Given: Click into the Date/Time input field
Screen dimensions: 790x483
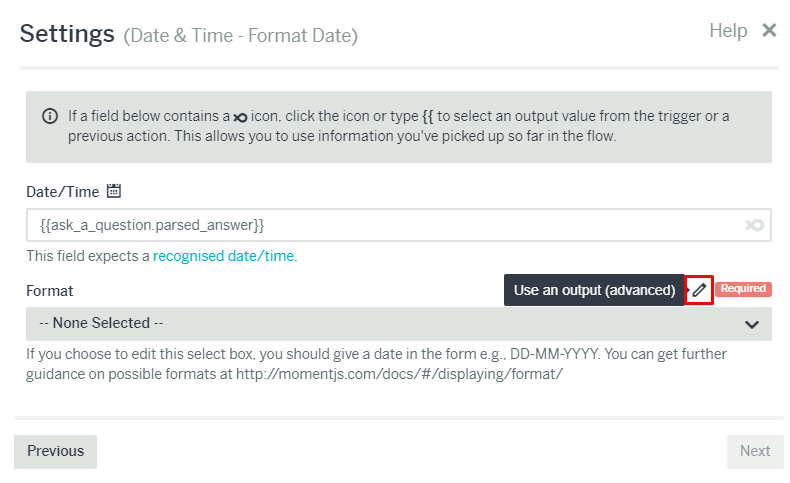Looking at the screenshot, I should coord(399,225).
